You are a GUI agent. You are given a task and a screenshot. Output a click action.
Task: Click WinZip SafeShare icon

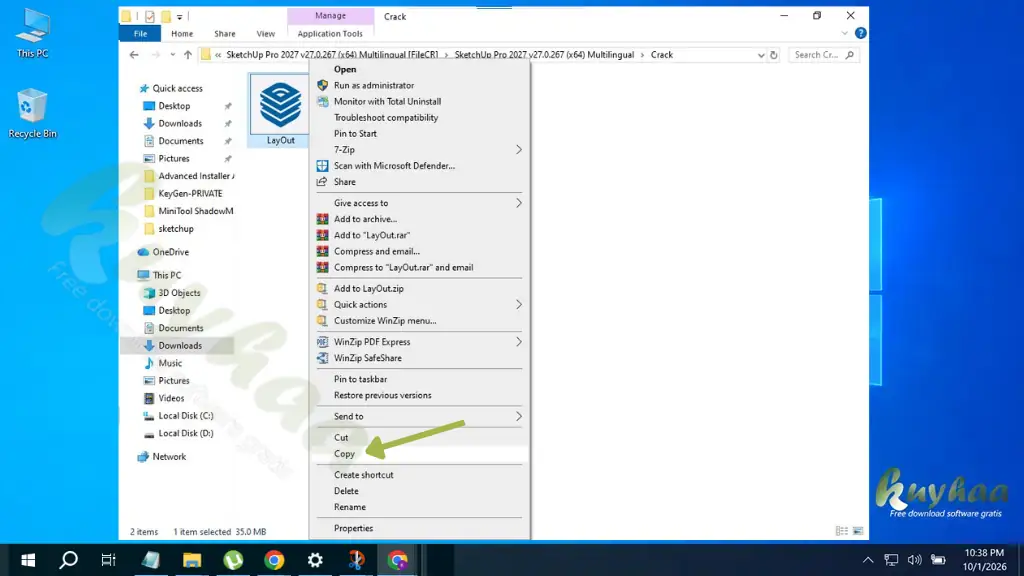pos(323,358)
